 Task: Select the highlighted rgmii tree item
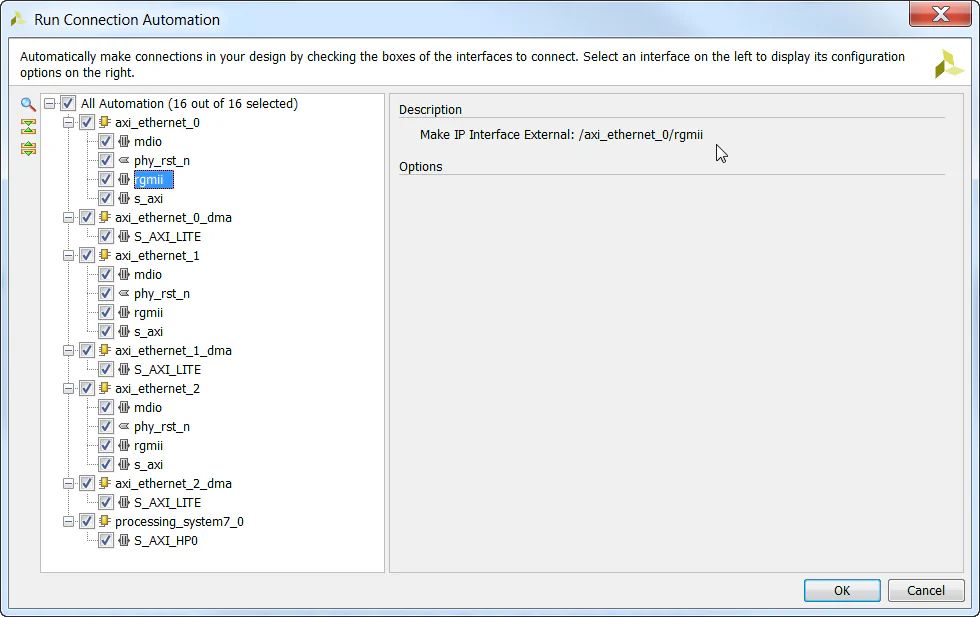pos(152,179)
